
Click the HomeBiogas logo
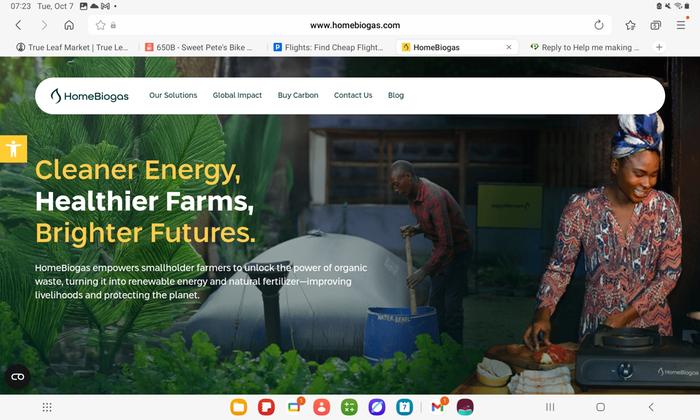[x=90, y=96]
